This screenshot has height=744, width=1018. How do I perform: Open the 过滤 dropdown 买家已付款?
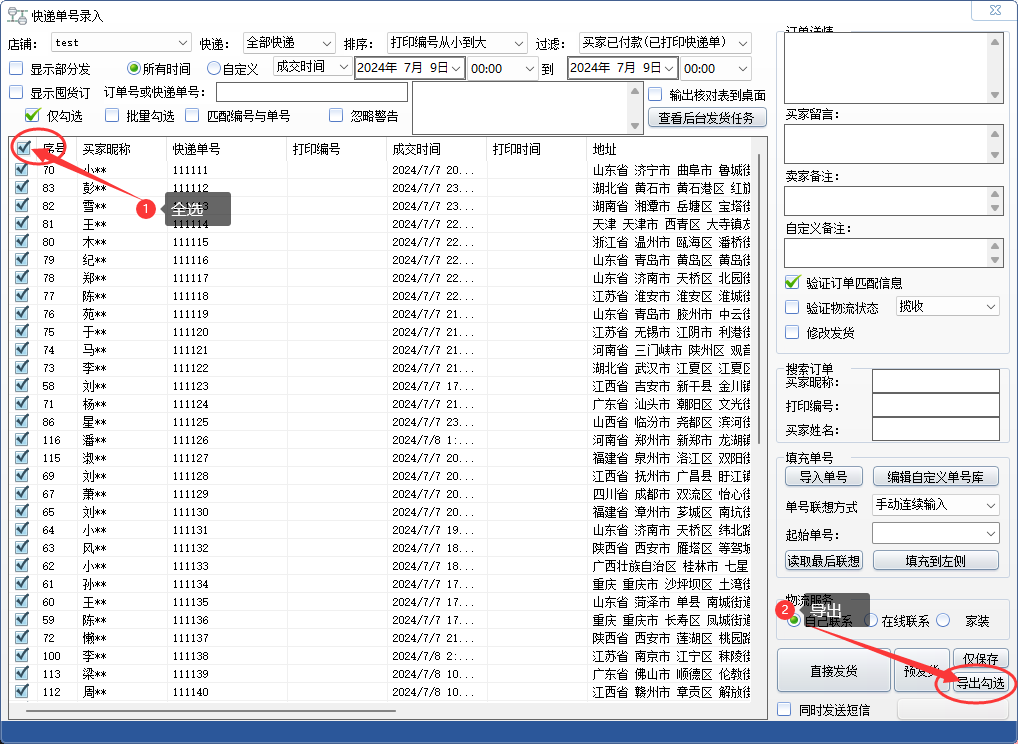(664, 43)
